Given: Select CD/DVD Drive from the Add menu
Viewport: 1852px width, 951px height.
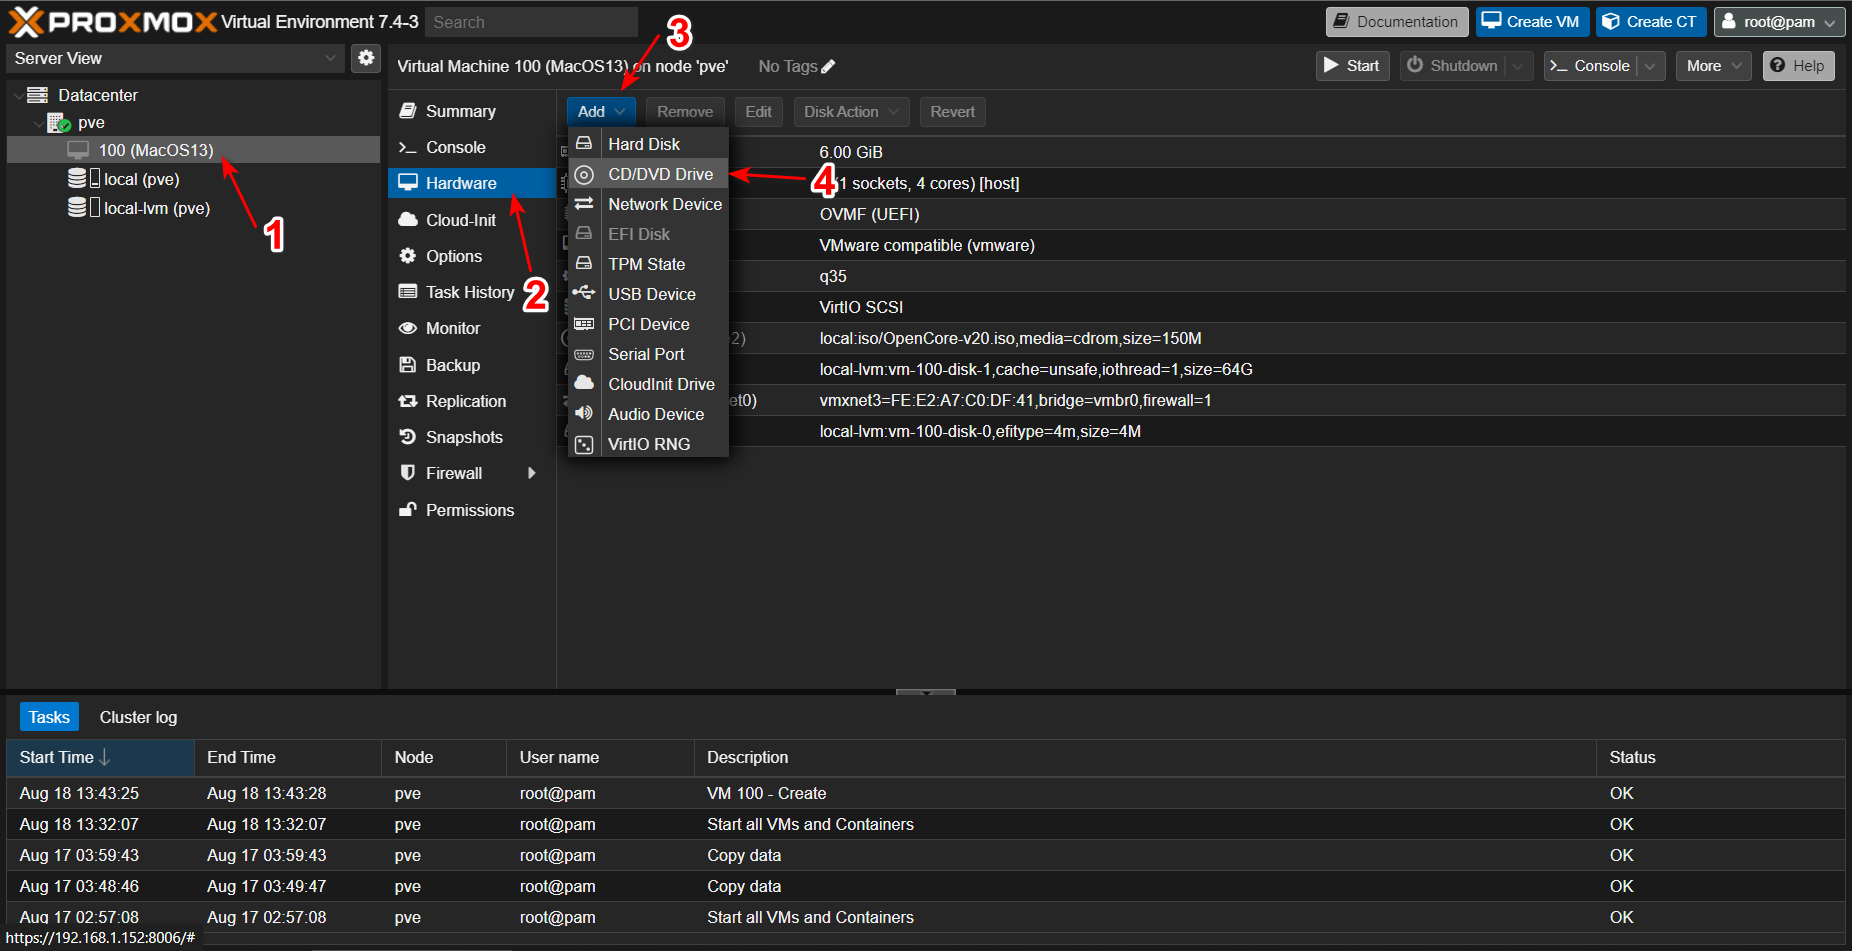Looking at the screenshot, I should pos(660,174).
